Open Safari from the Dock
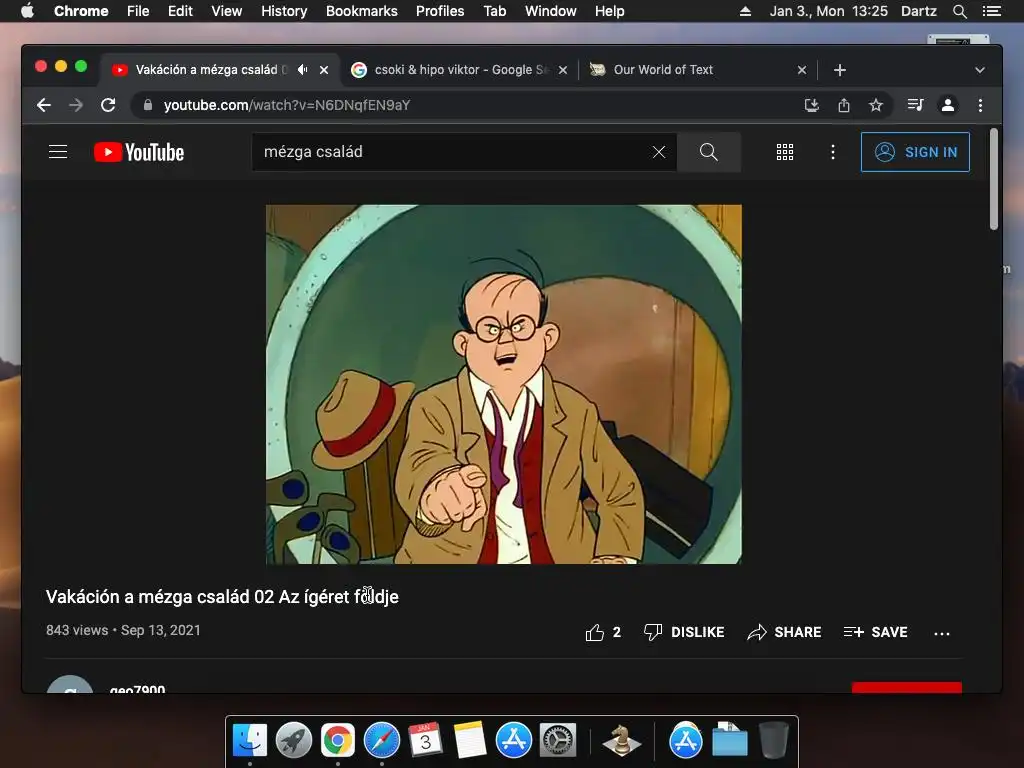Viewport: 1024px width, 768px height. click(382, 741)
